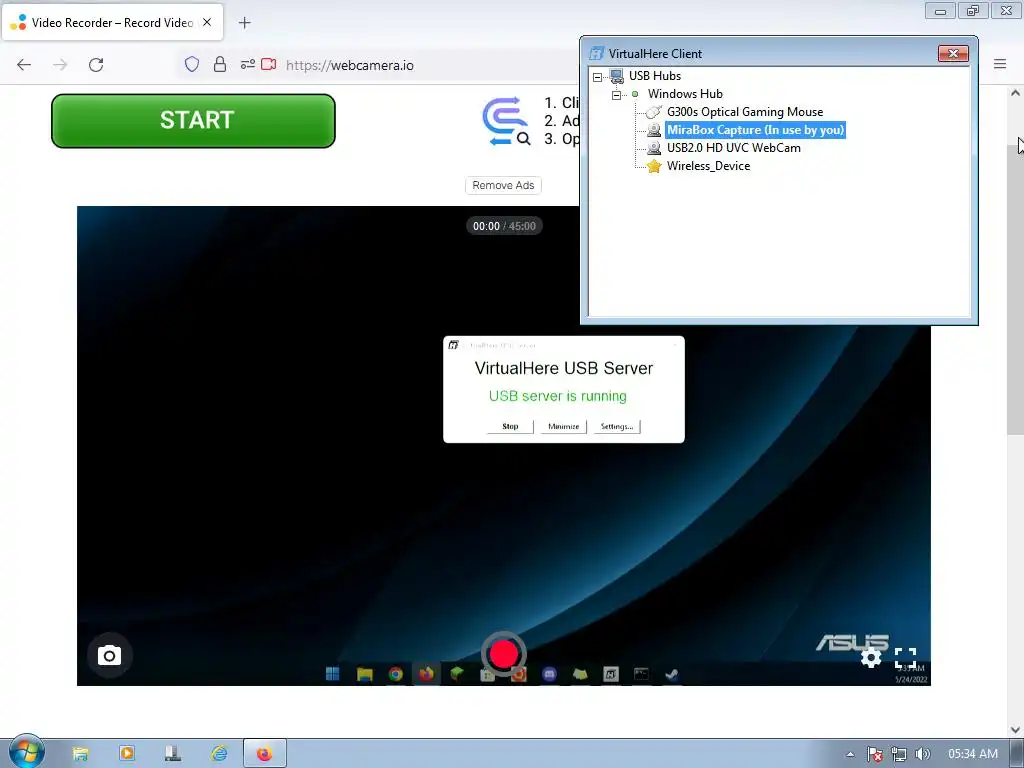Click the 05:34 AM taskbar clock

point(973,754)
